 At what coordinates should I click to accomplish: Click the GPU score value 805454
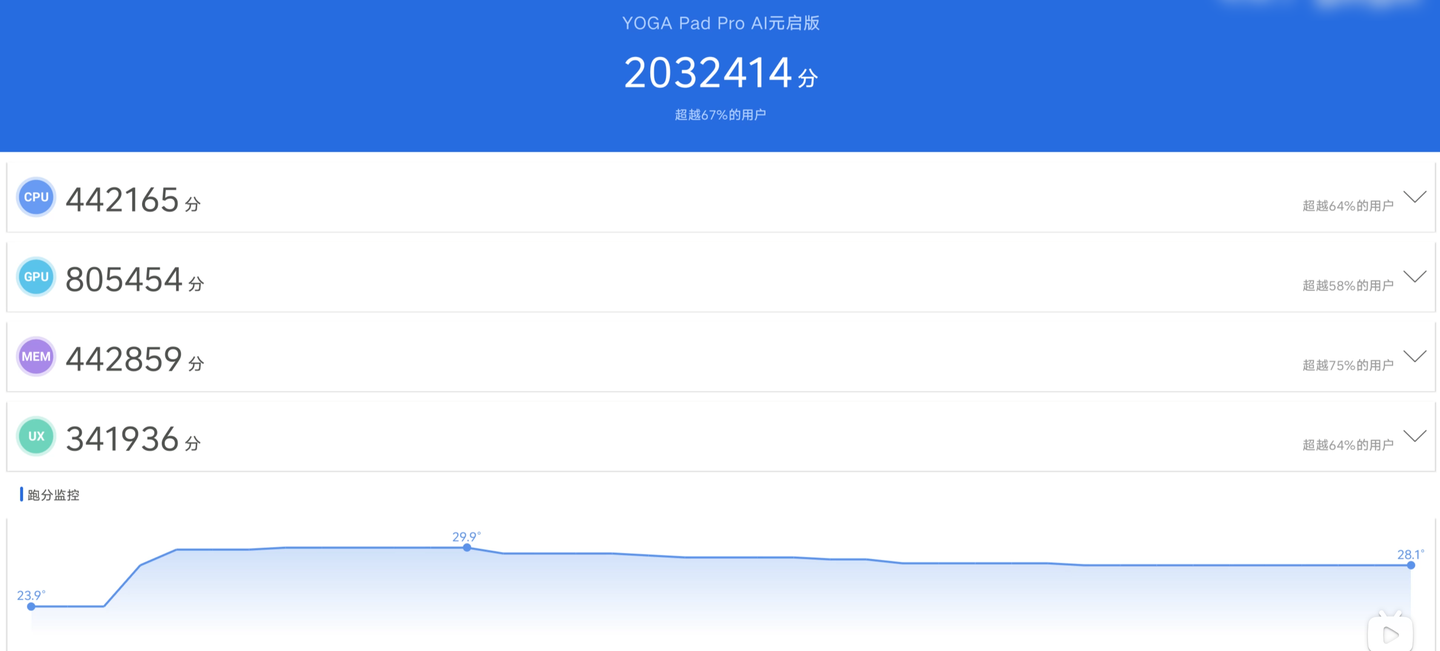tap(124, 280)
